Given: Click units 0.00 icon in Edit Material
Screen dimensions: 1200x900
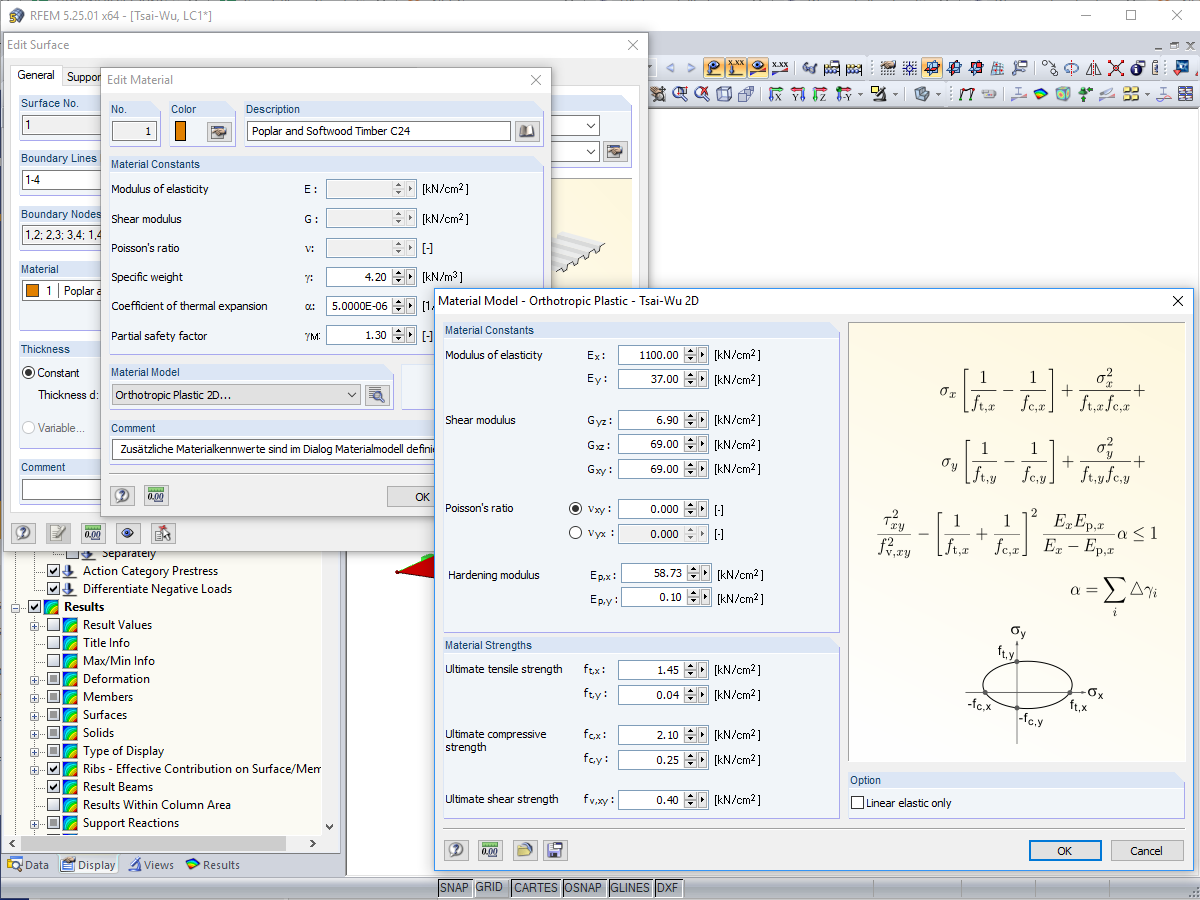Looking at the screenshot, I should [x=156, y=495].
